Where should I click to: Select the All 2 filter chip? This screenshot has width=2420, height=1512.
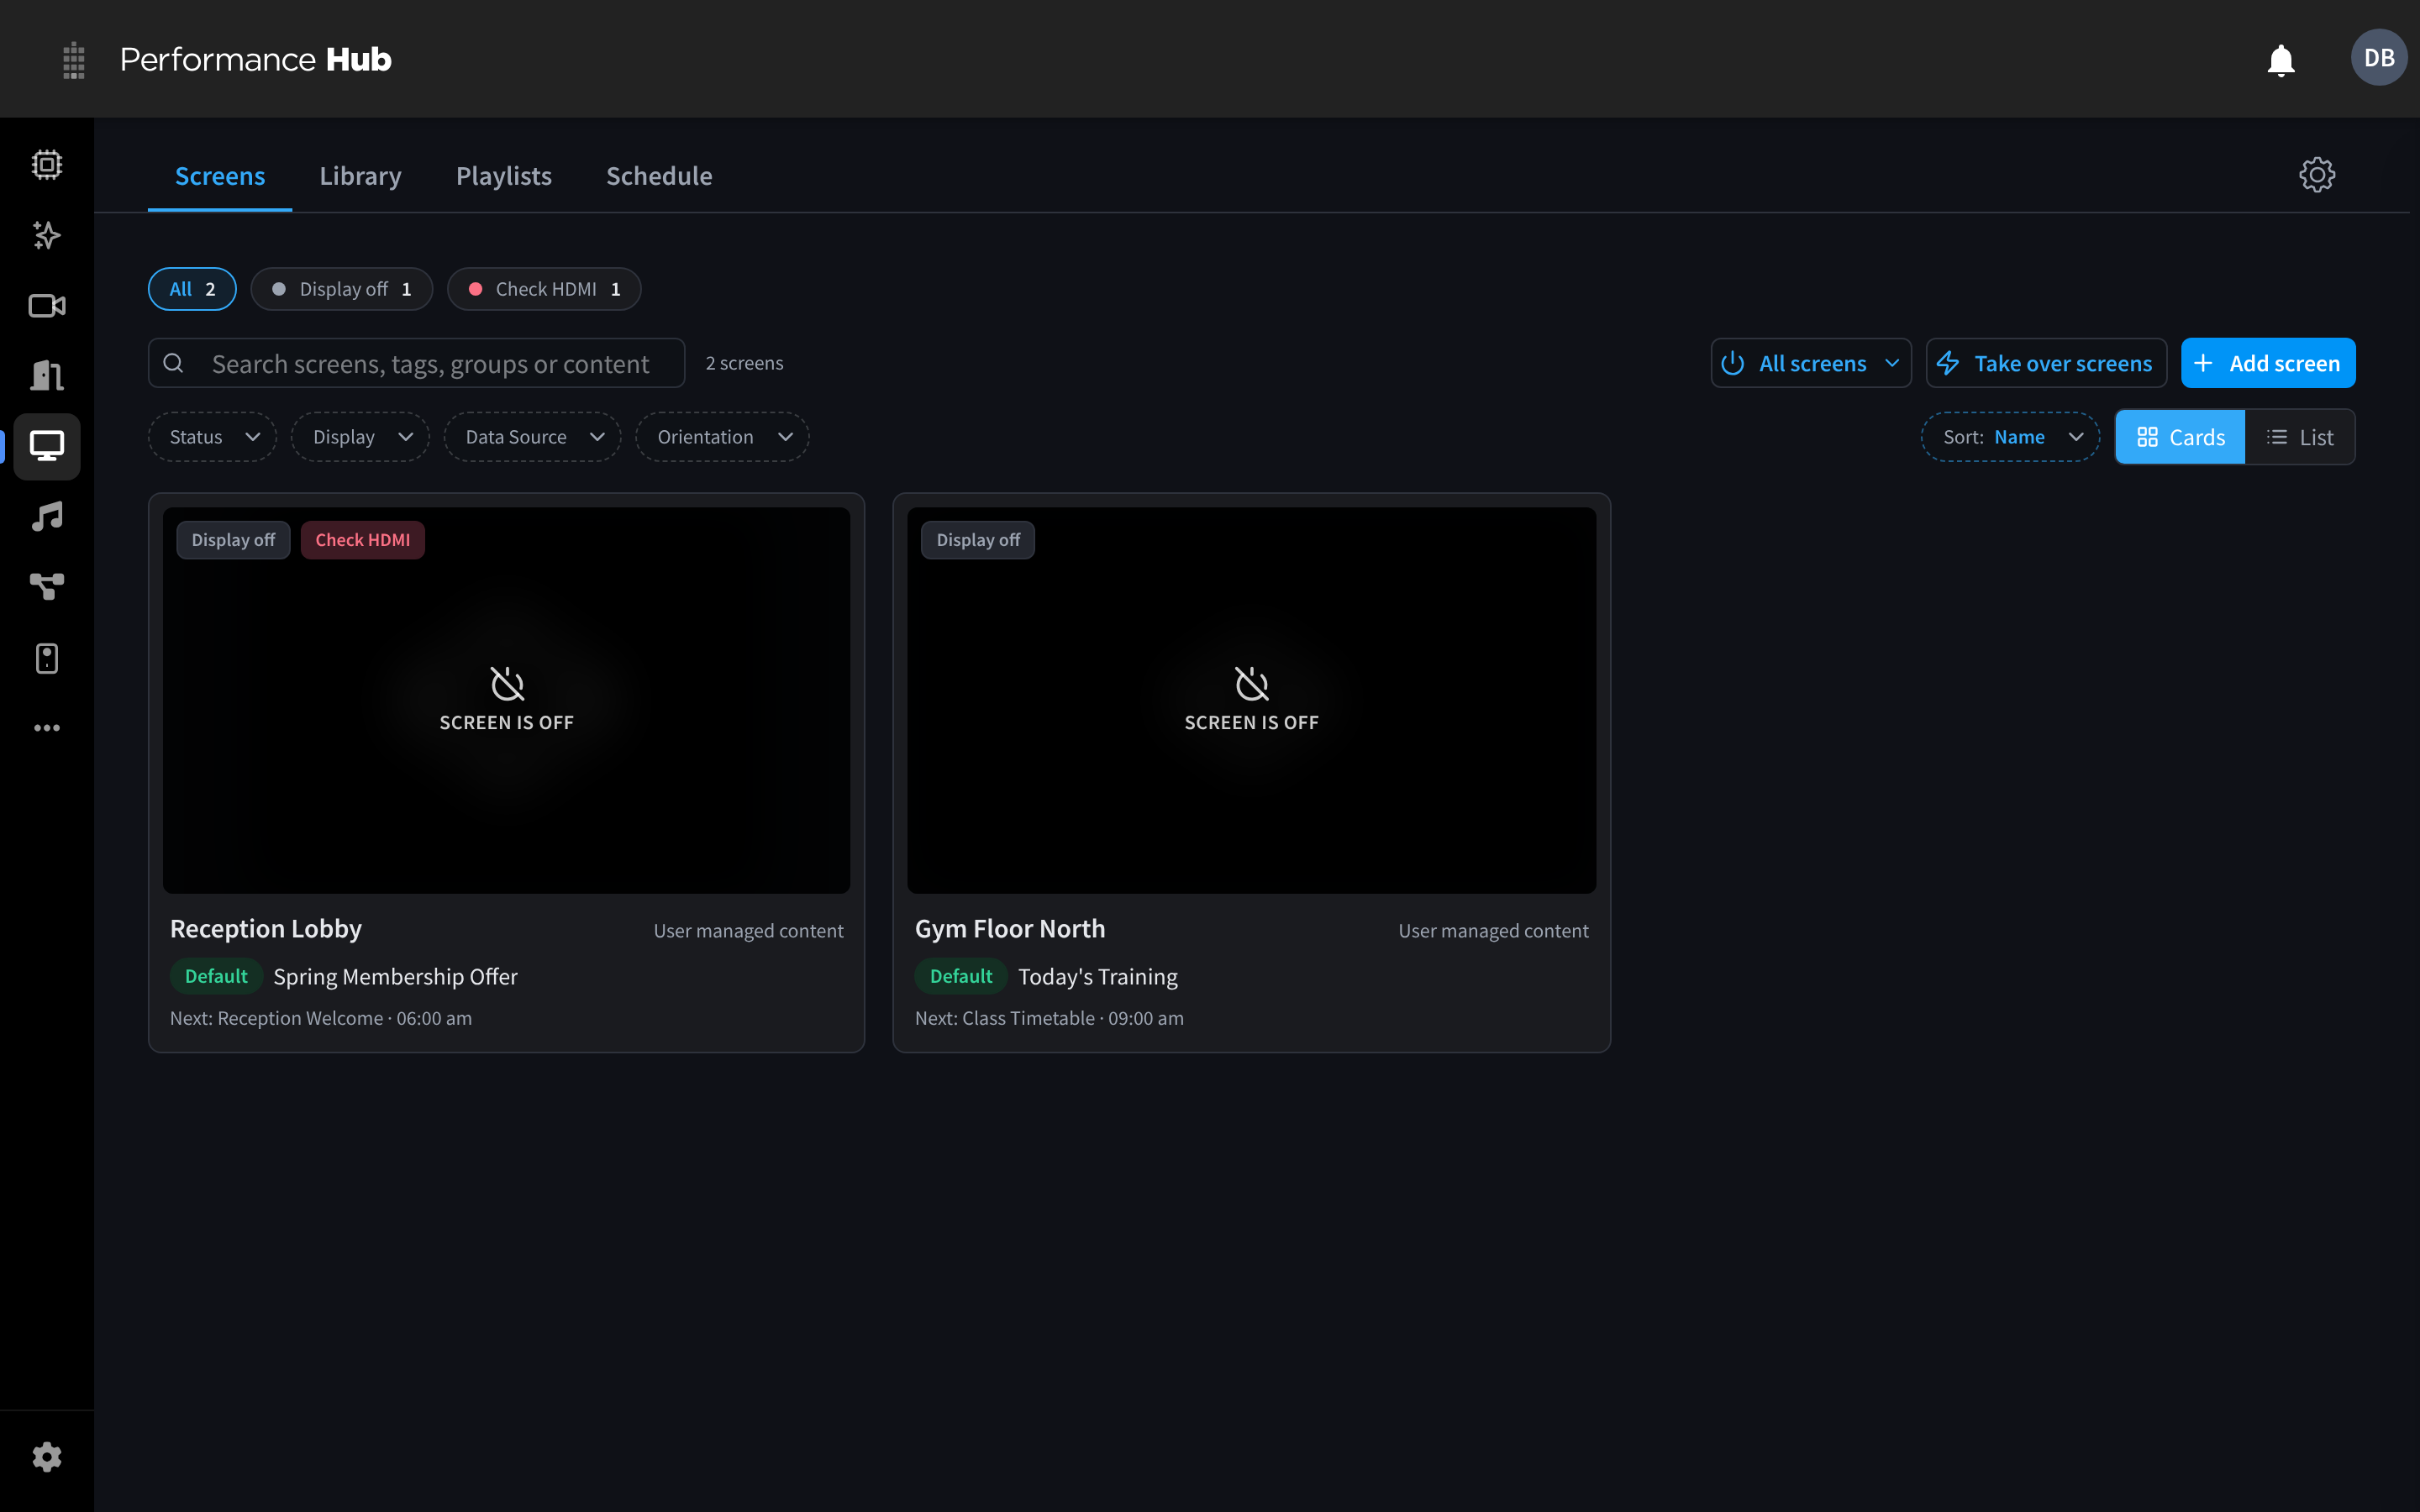(x=192, y=289)
